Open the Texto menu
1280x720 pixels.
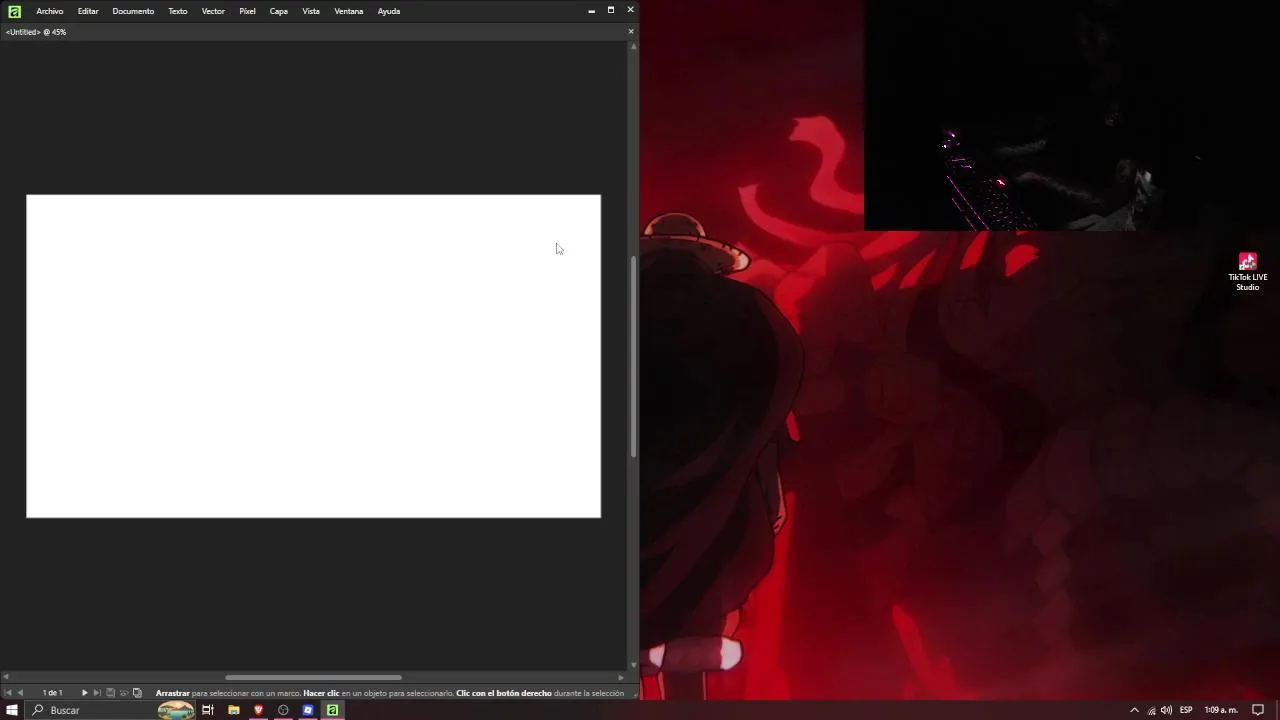tap(178, 11)
